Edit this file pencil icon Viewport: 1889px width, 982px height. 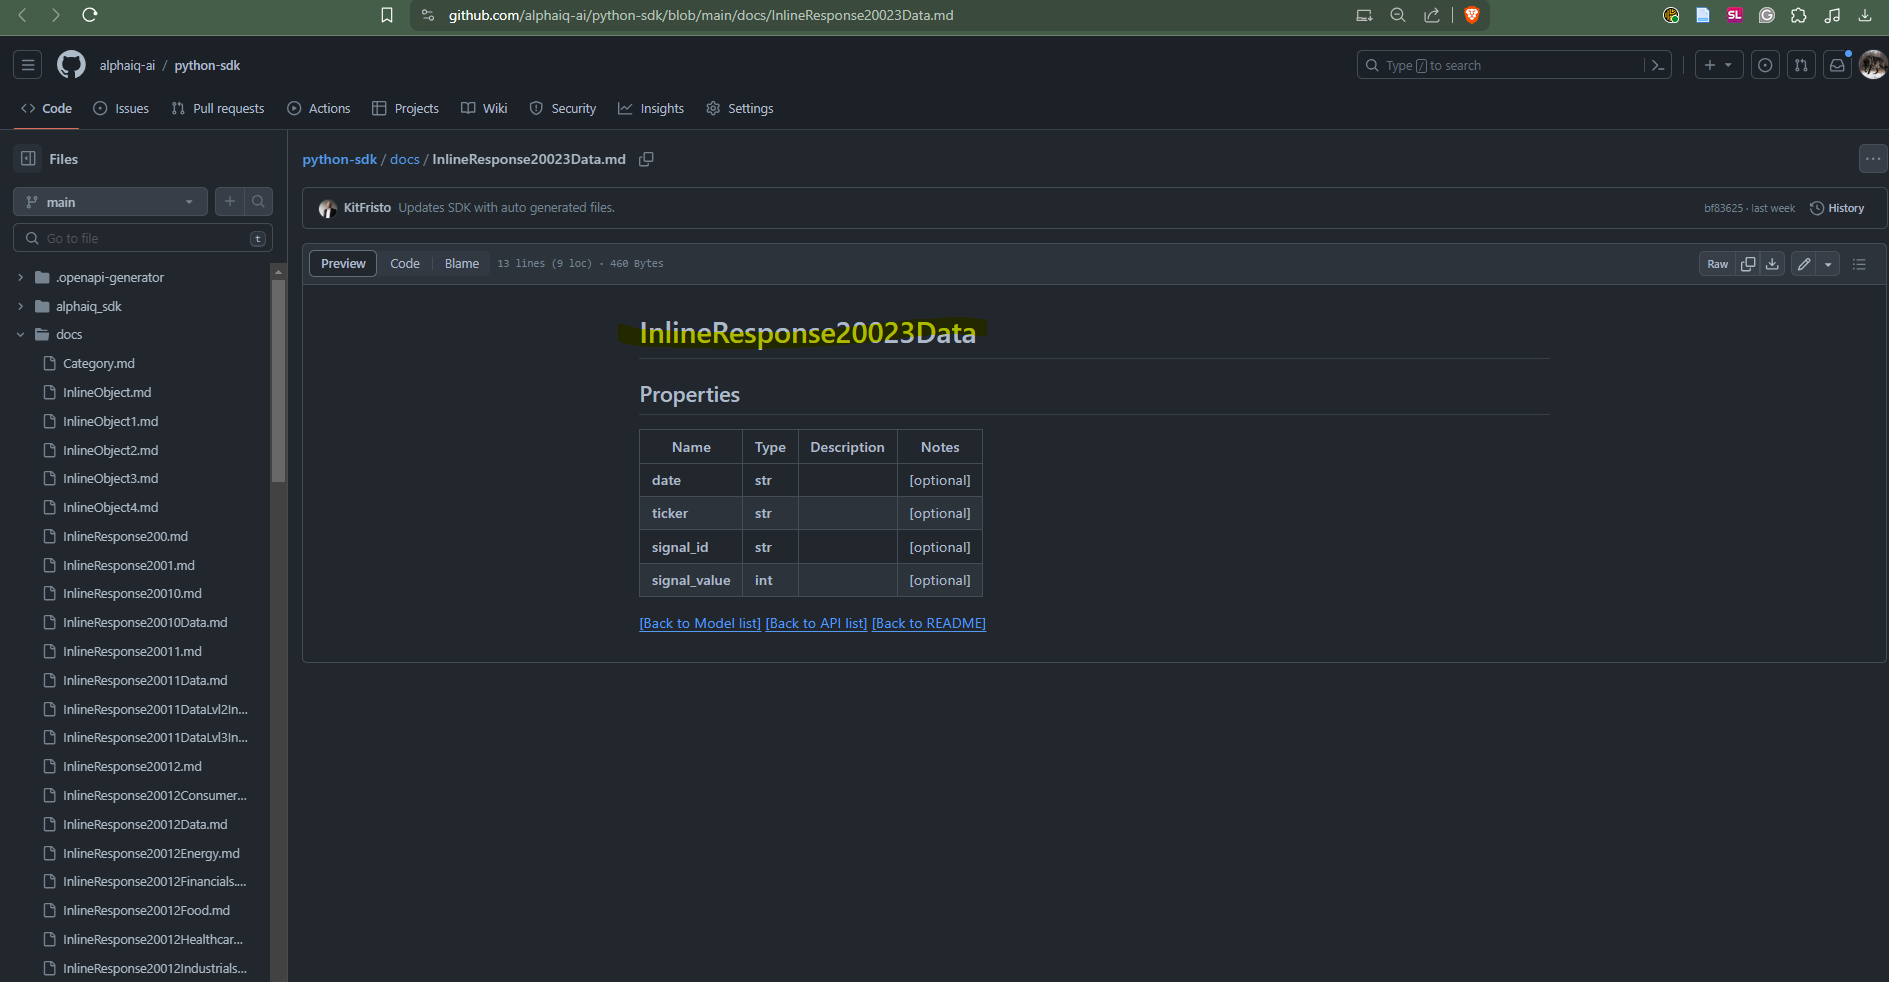coord(1804,264)
